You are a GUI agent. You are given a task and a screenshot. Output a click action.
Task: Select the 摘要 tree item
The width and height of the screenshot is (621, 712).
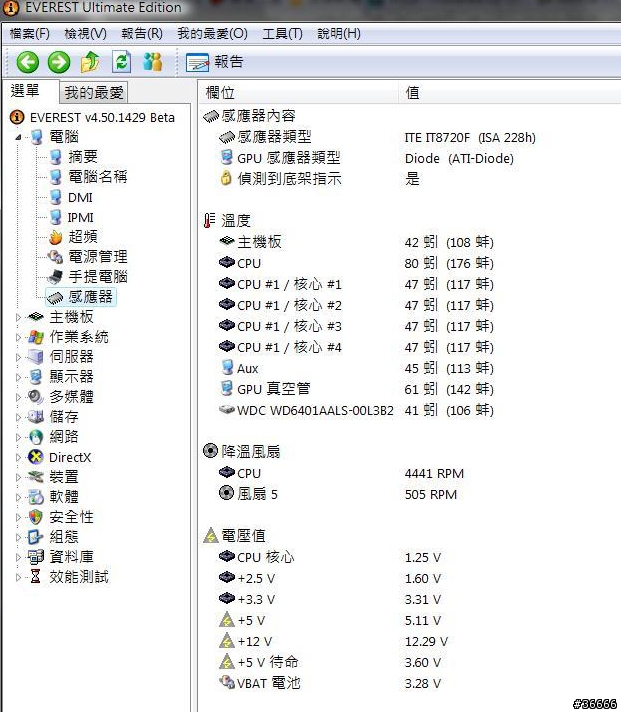(83, 157)
